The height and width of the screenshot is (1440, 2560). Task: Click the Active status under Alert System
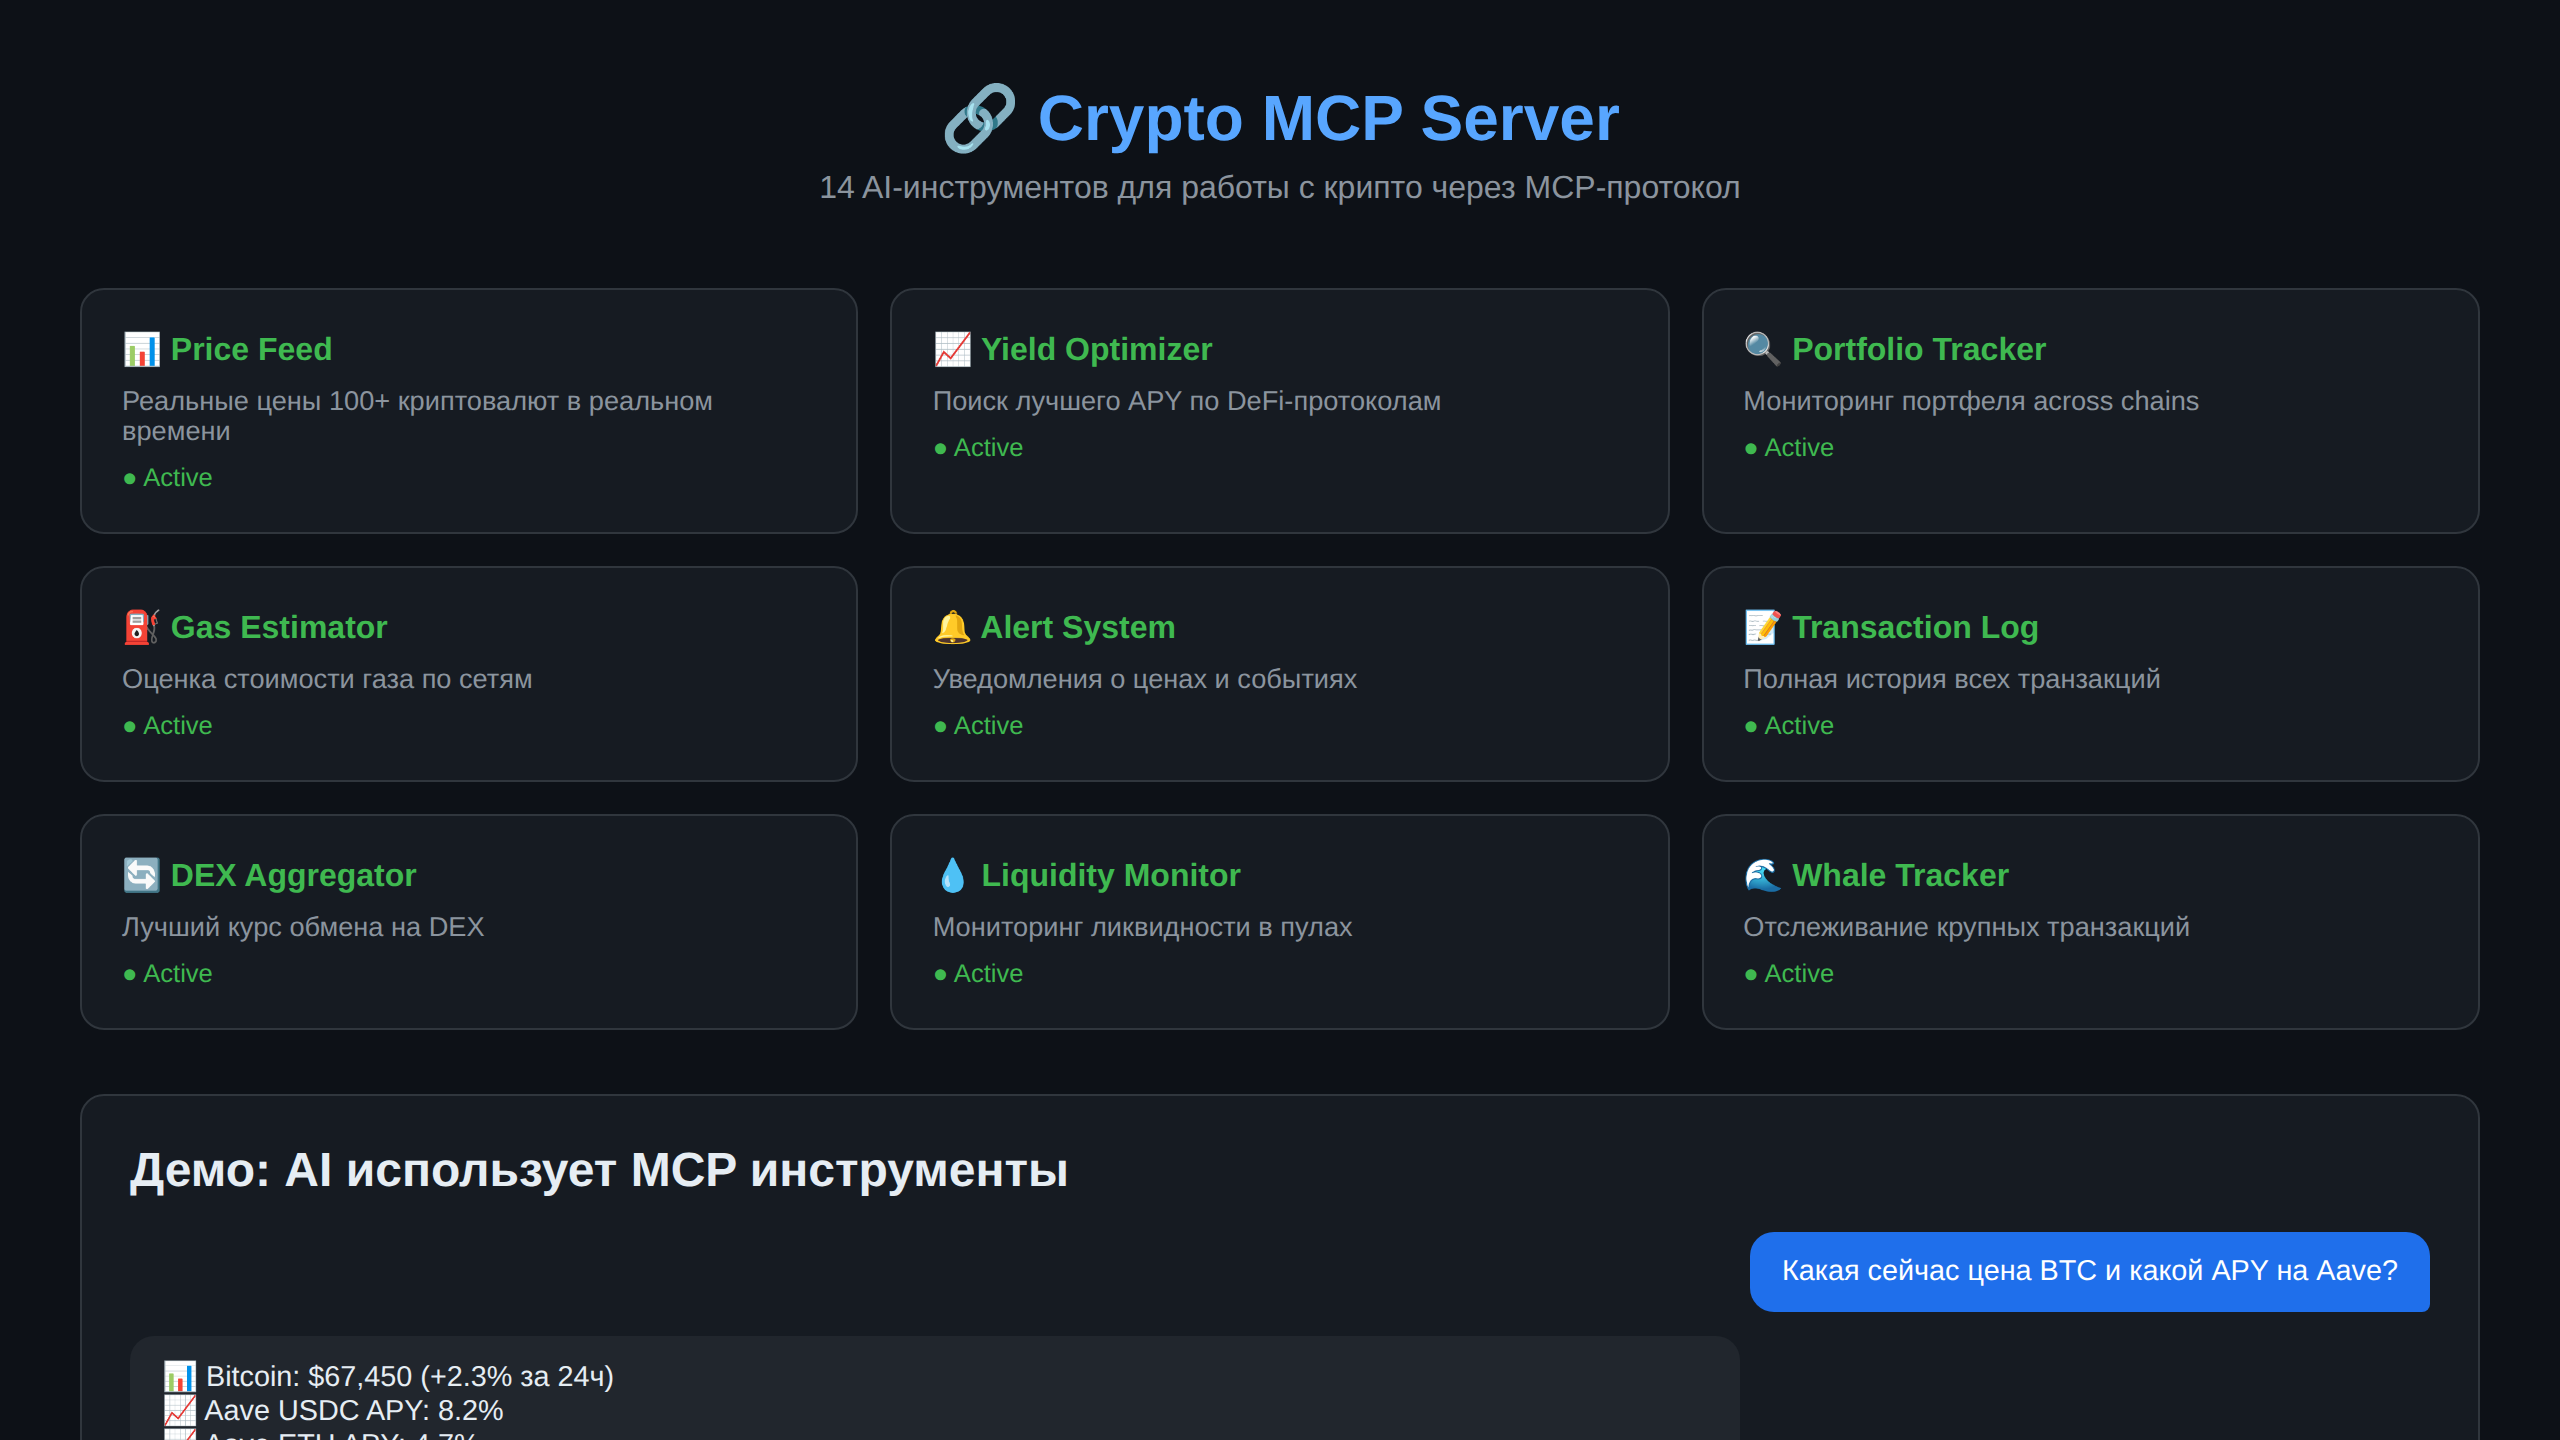click(978, 725)
